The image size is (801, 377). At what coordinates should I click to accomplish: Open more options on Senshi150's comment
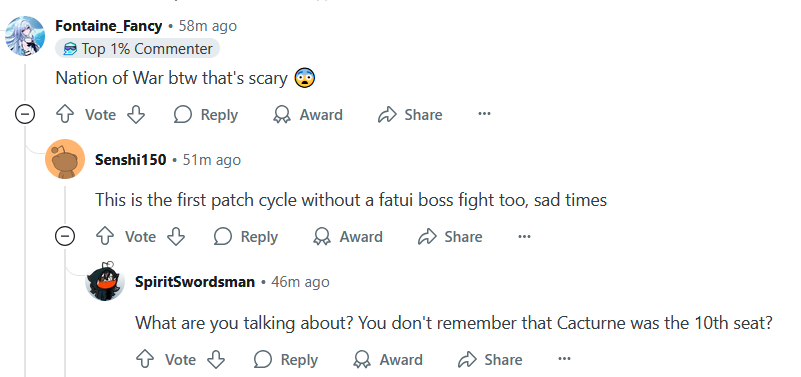tap(524, 237)
